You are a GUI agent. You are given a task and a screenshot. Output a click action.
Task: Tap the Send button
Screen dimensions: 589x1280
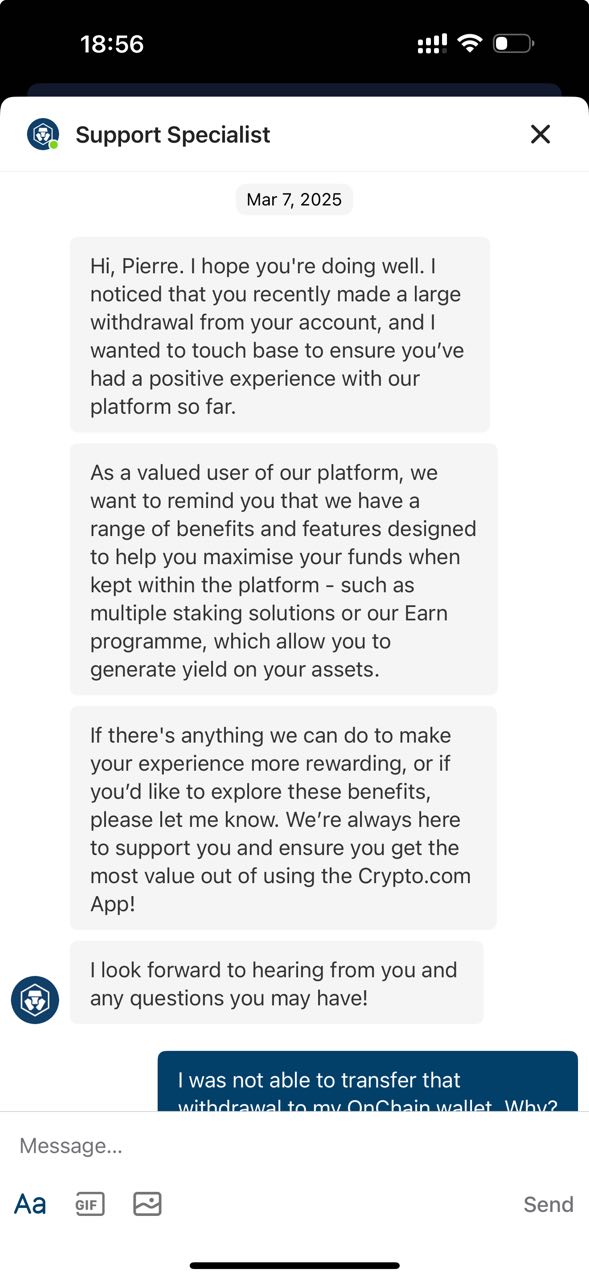click(x=548, y=1204)
